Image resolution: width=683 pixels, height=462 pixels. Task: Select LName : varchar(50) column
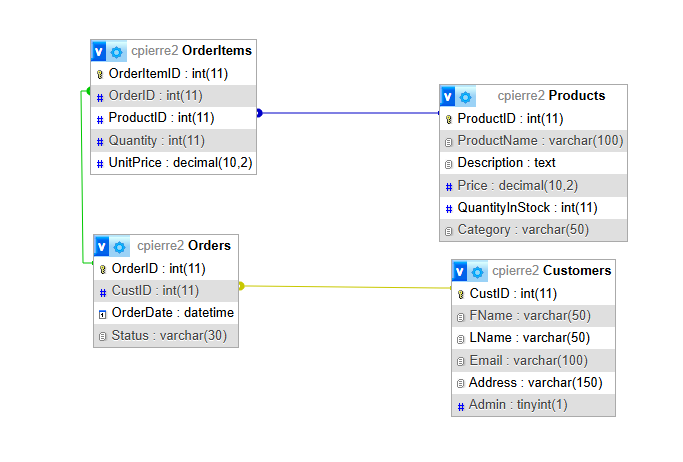click(x=534, y=338)
